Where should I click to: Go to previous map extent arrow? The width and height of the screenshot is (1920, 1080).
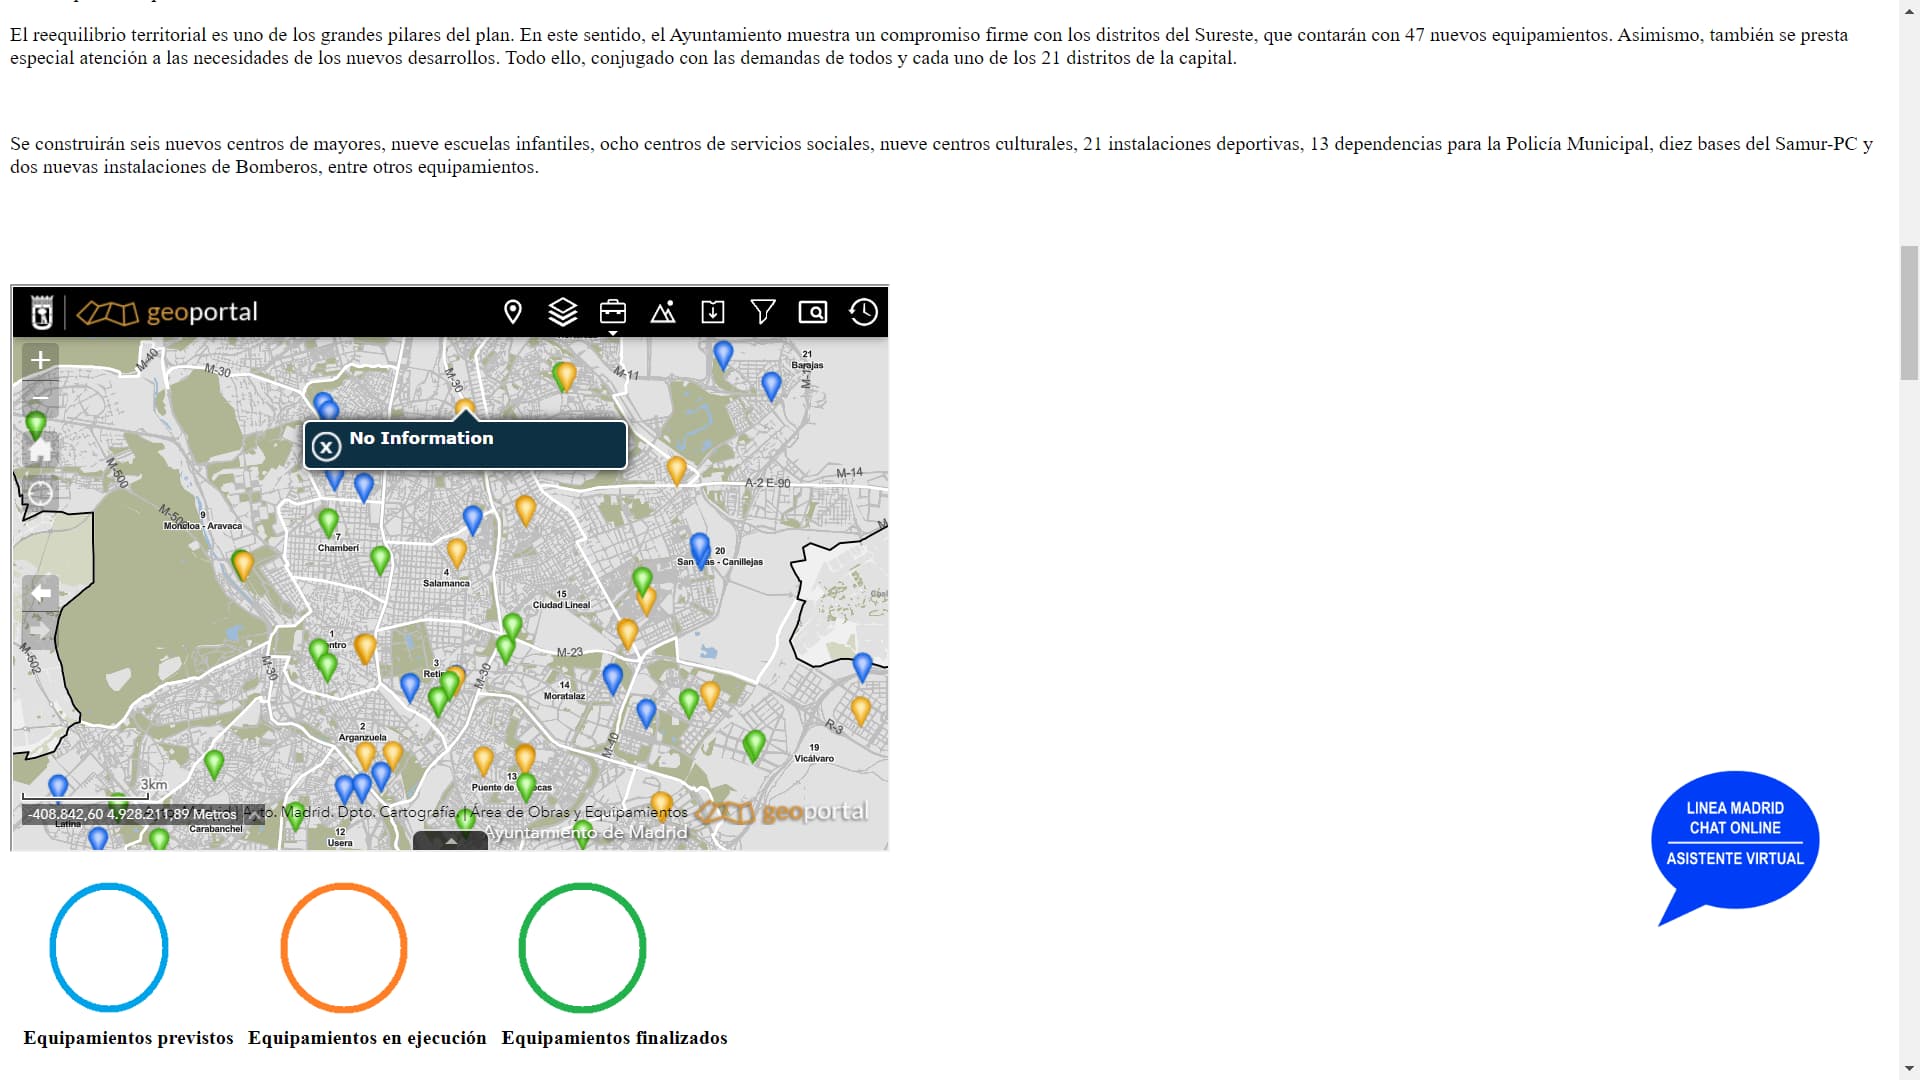[40, 593]
